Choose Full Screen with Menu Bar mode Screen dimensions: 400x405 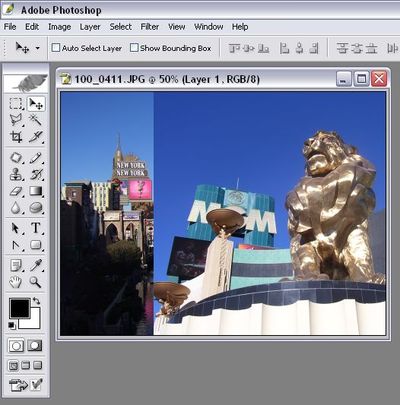click(x=26, y=366)
